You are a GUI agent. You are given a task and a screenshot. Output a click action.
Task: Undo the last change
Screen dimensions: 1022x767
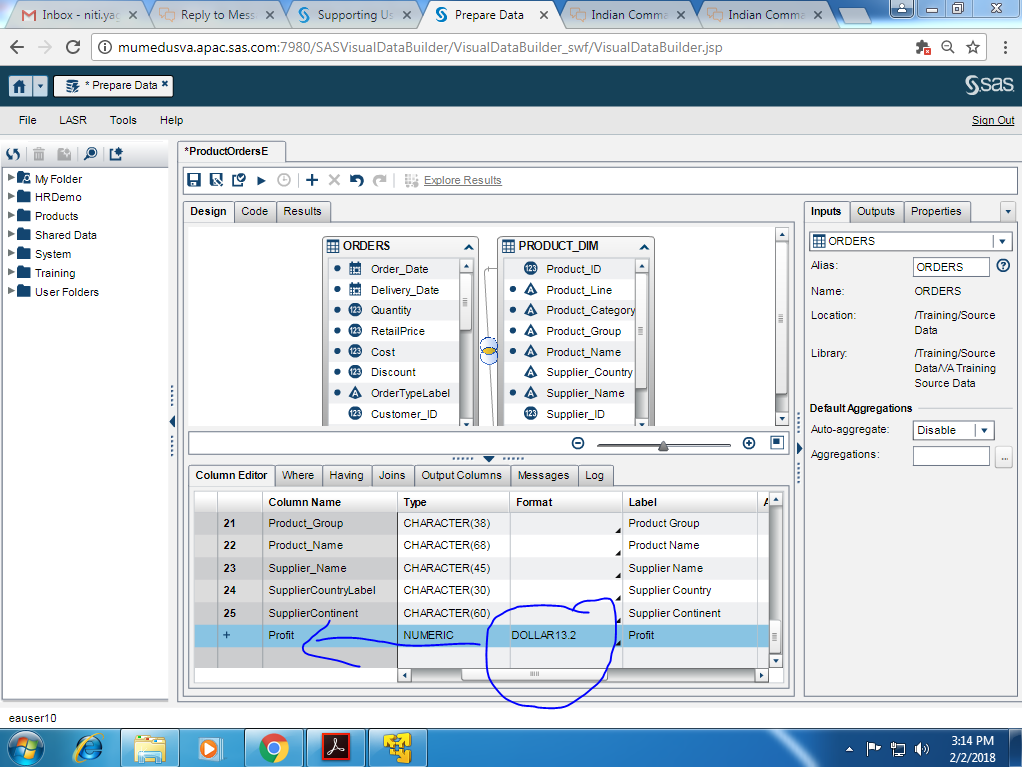[x=355, y=180]
